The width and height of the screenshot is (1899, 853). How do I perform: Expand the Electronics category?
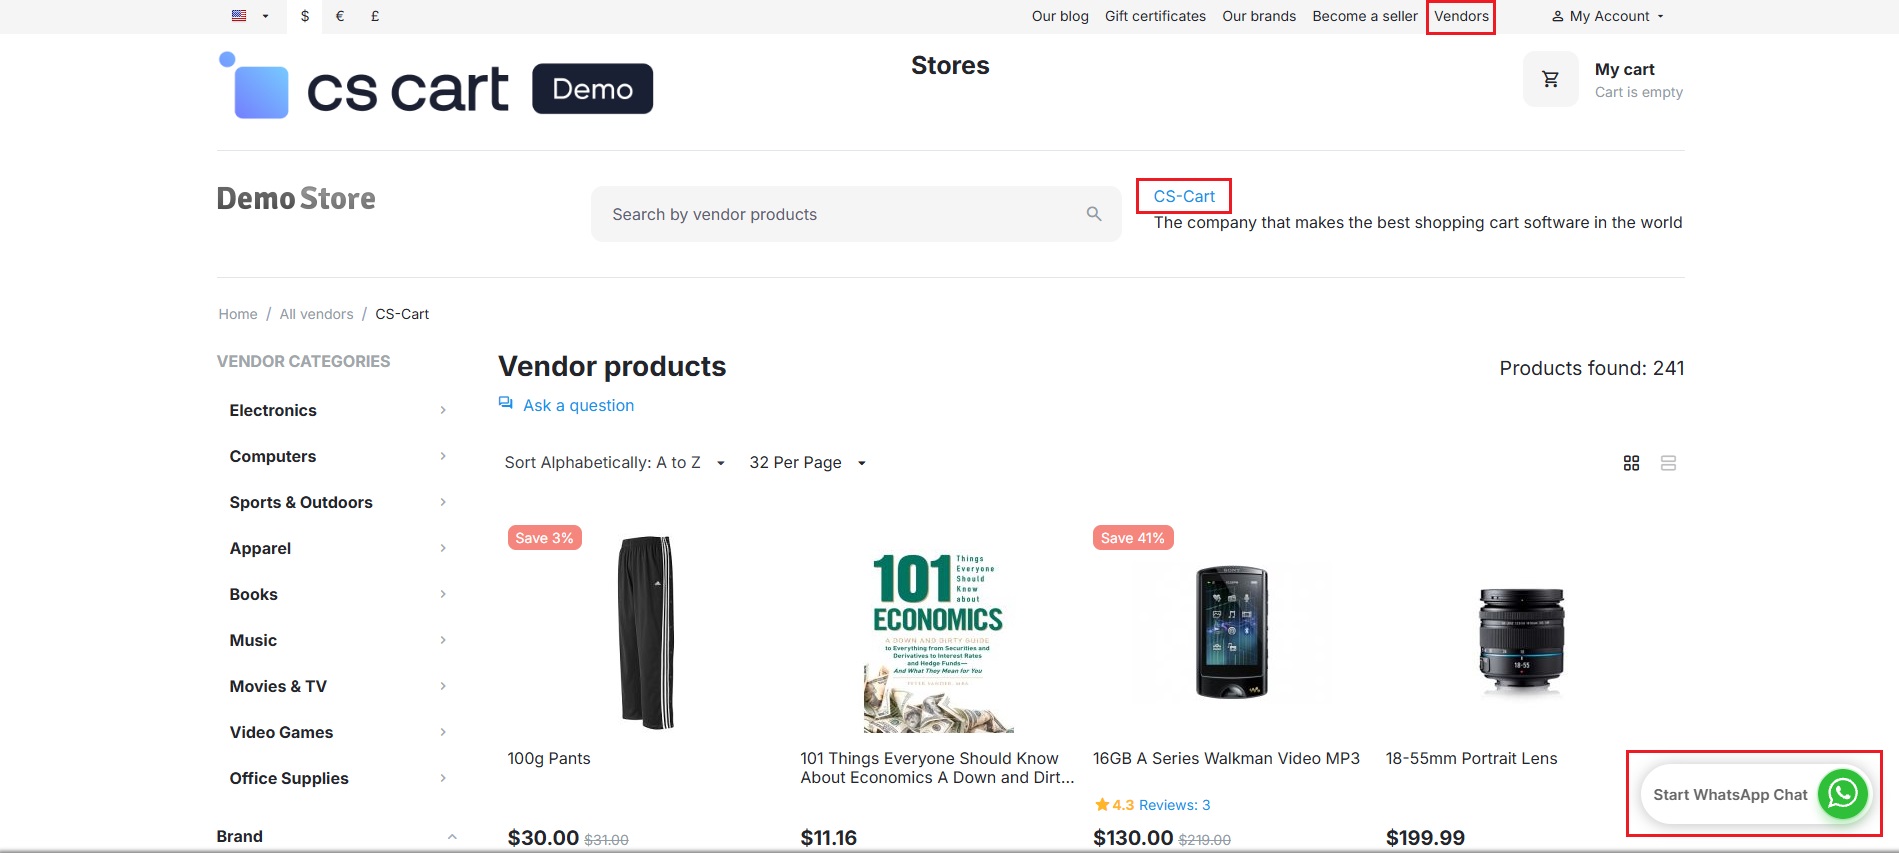pos(443,410)
